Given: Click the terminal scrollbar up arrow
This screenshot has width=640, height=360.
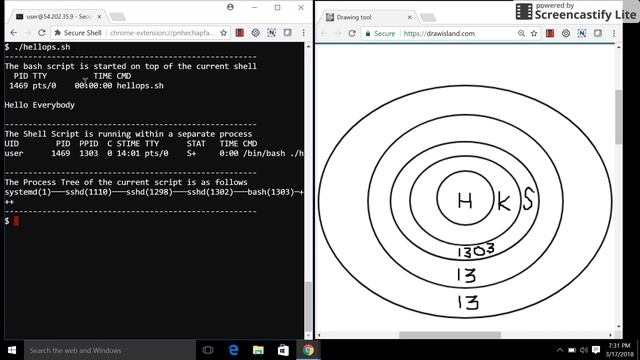Looking at the screenshot, I should click(309, 47).
